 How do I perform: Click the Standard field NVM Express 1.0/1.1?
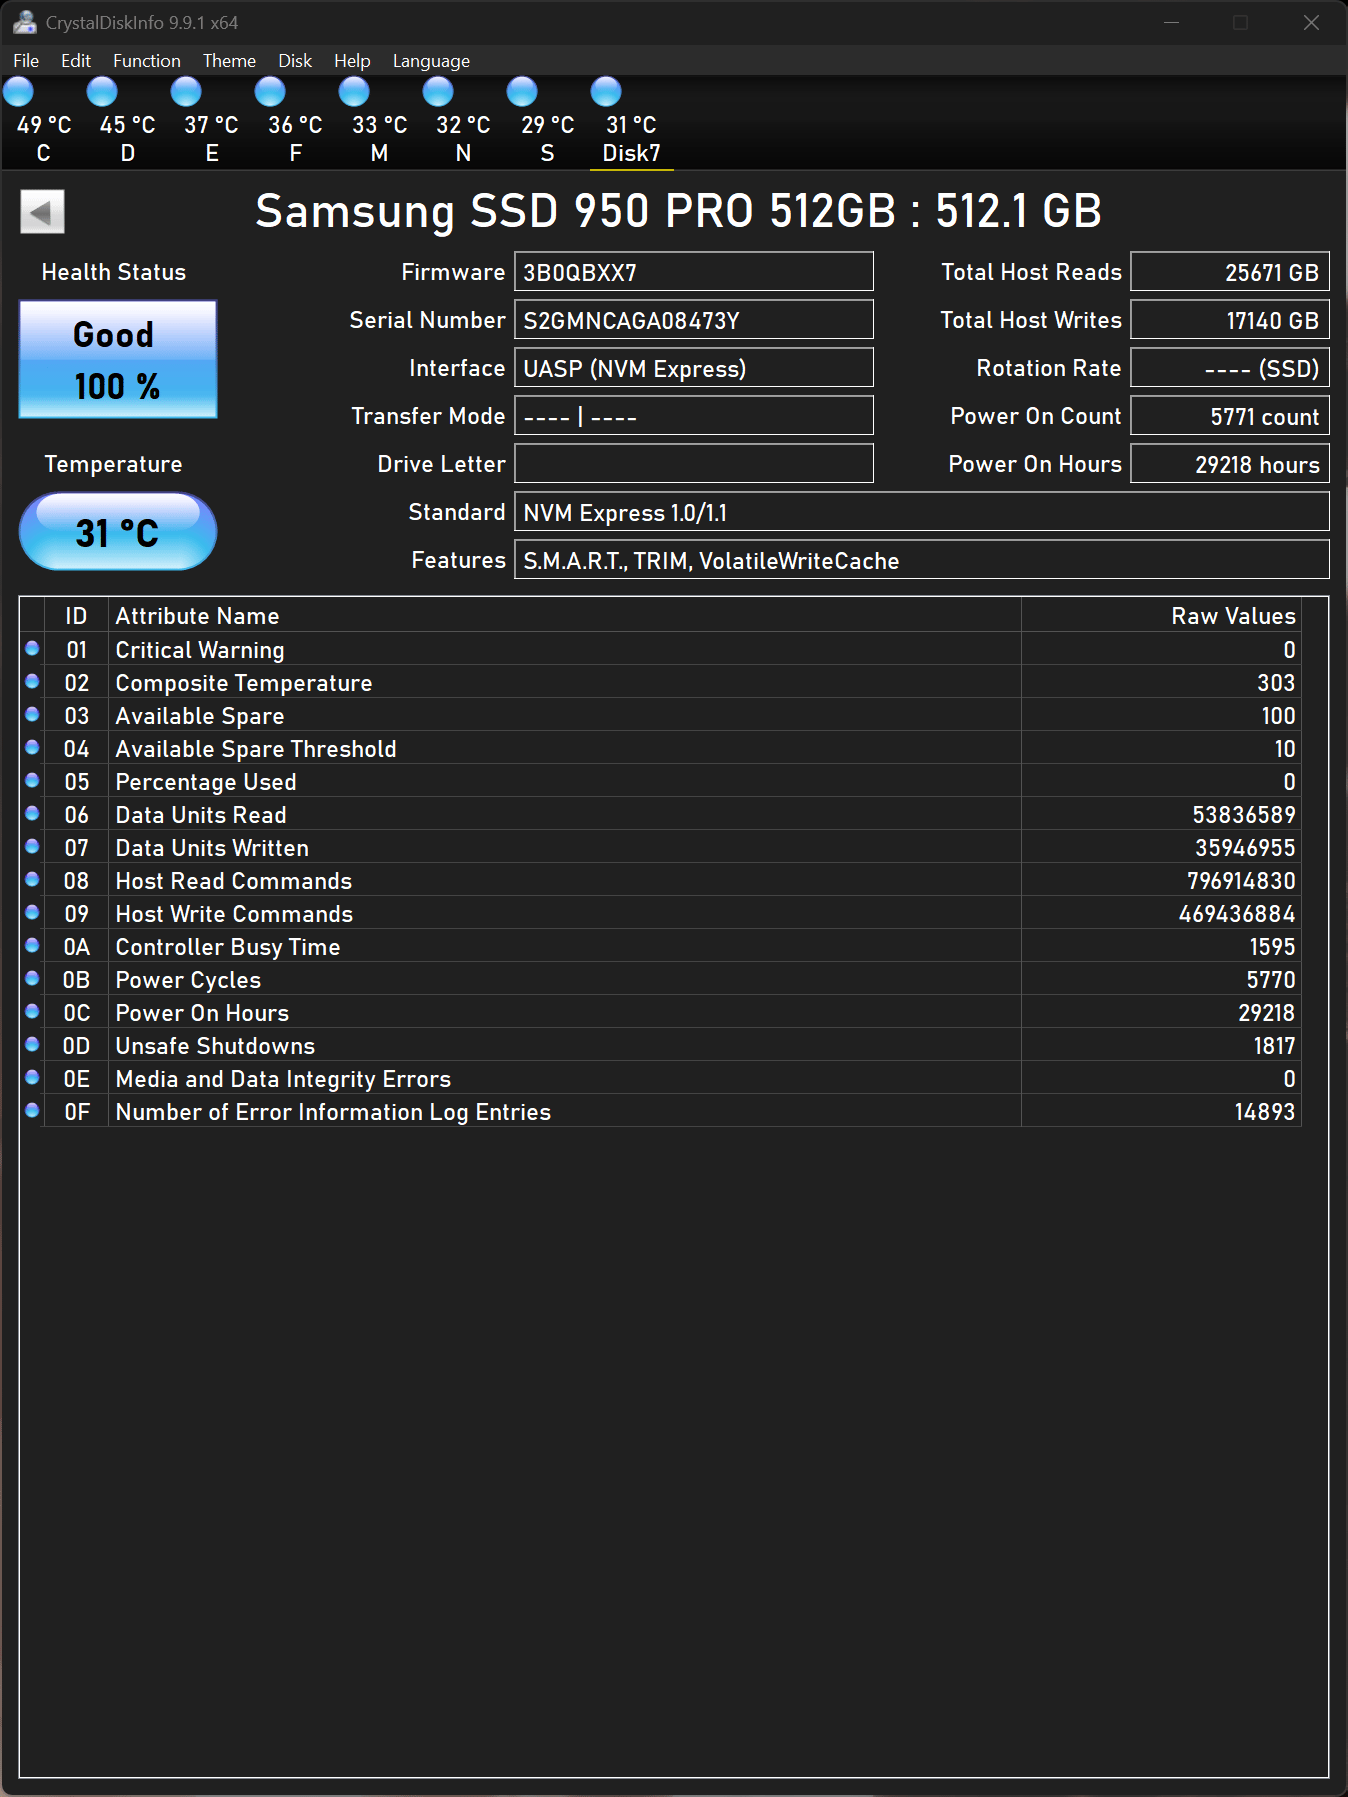922,512
